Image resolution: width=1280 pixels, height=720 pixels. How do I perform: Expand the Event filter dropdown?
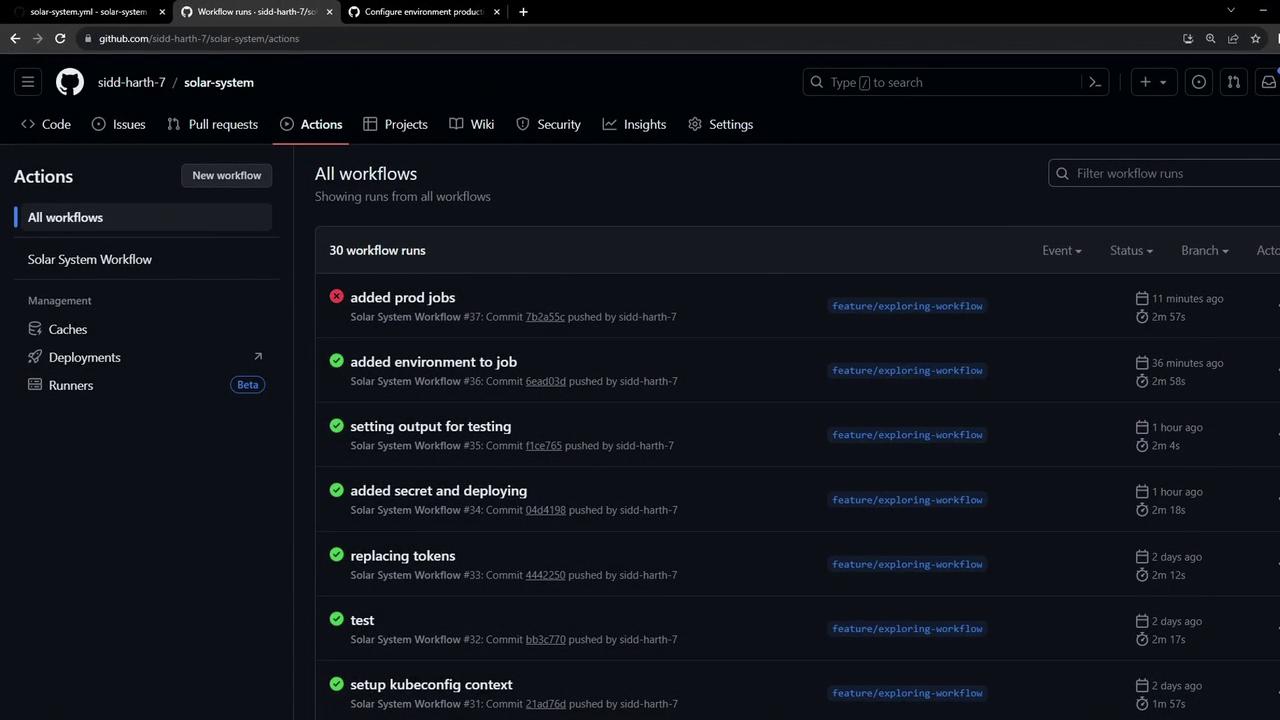pos(1061,250)
